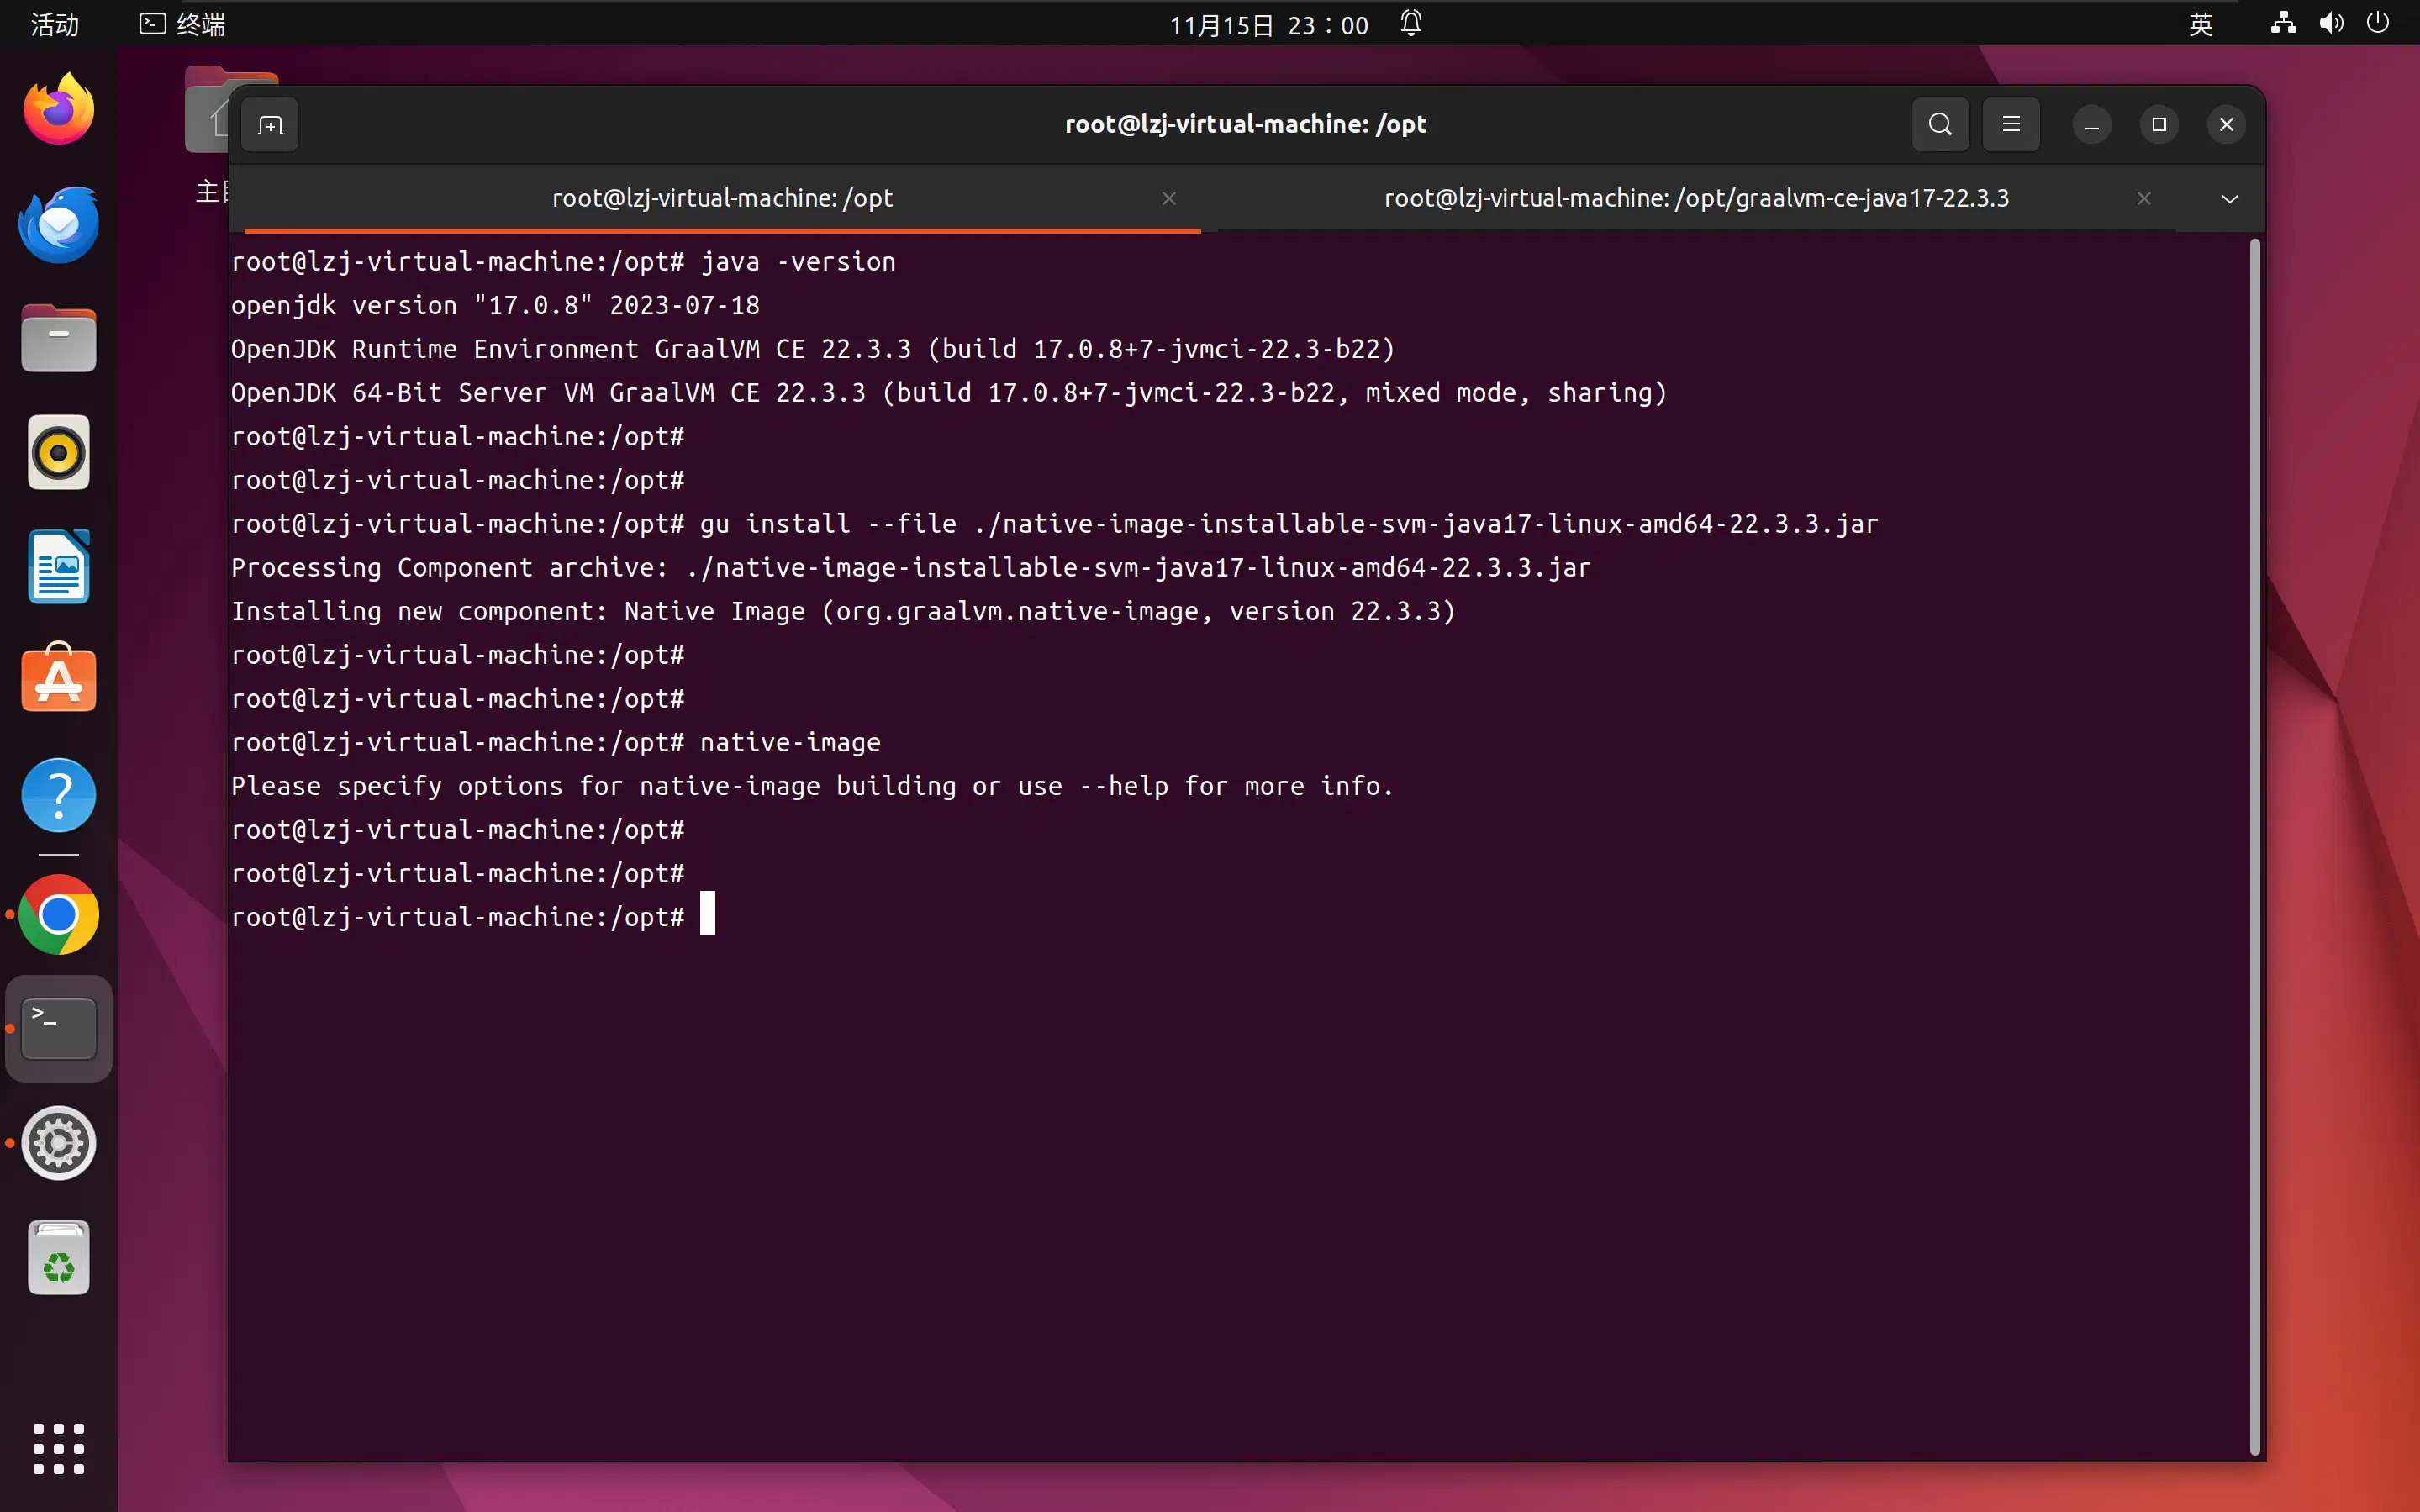The height and width of the screenshot is (1512, 2420).
Task: Open the terminal hamburger menu
Action: (2011, 125)
